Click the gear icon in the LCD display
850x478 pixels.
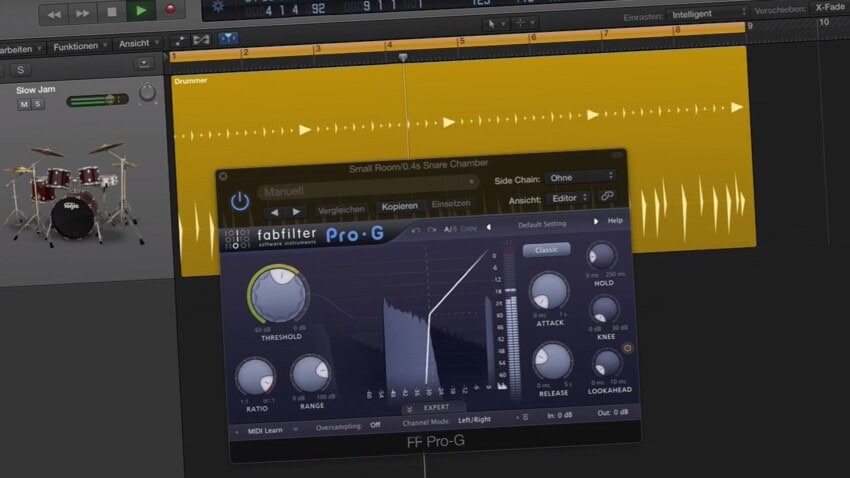coord(218,7)
